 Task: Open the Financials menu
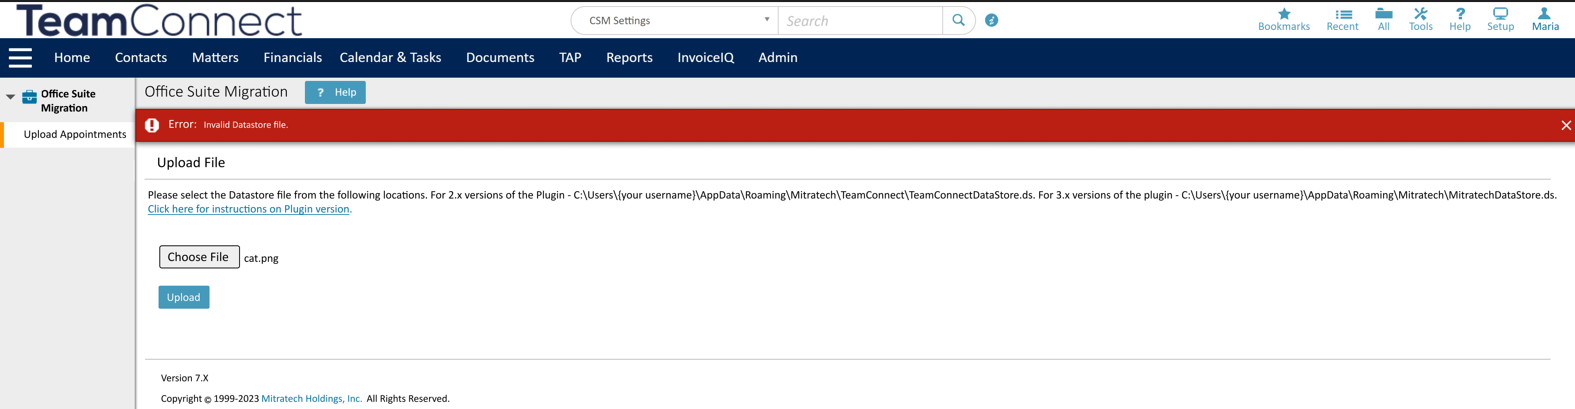tap(292, 58)
